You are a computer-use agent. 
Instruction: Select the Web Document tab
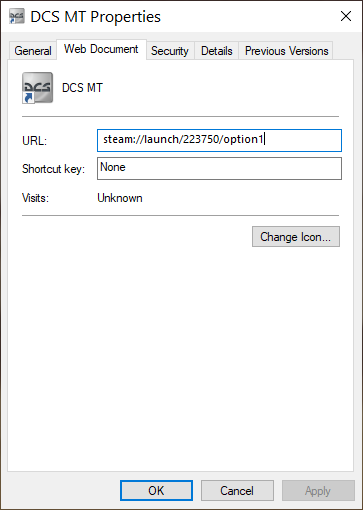pos(101,49)
